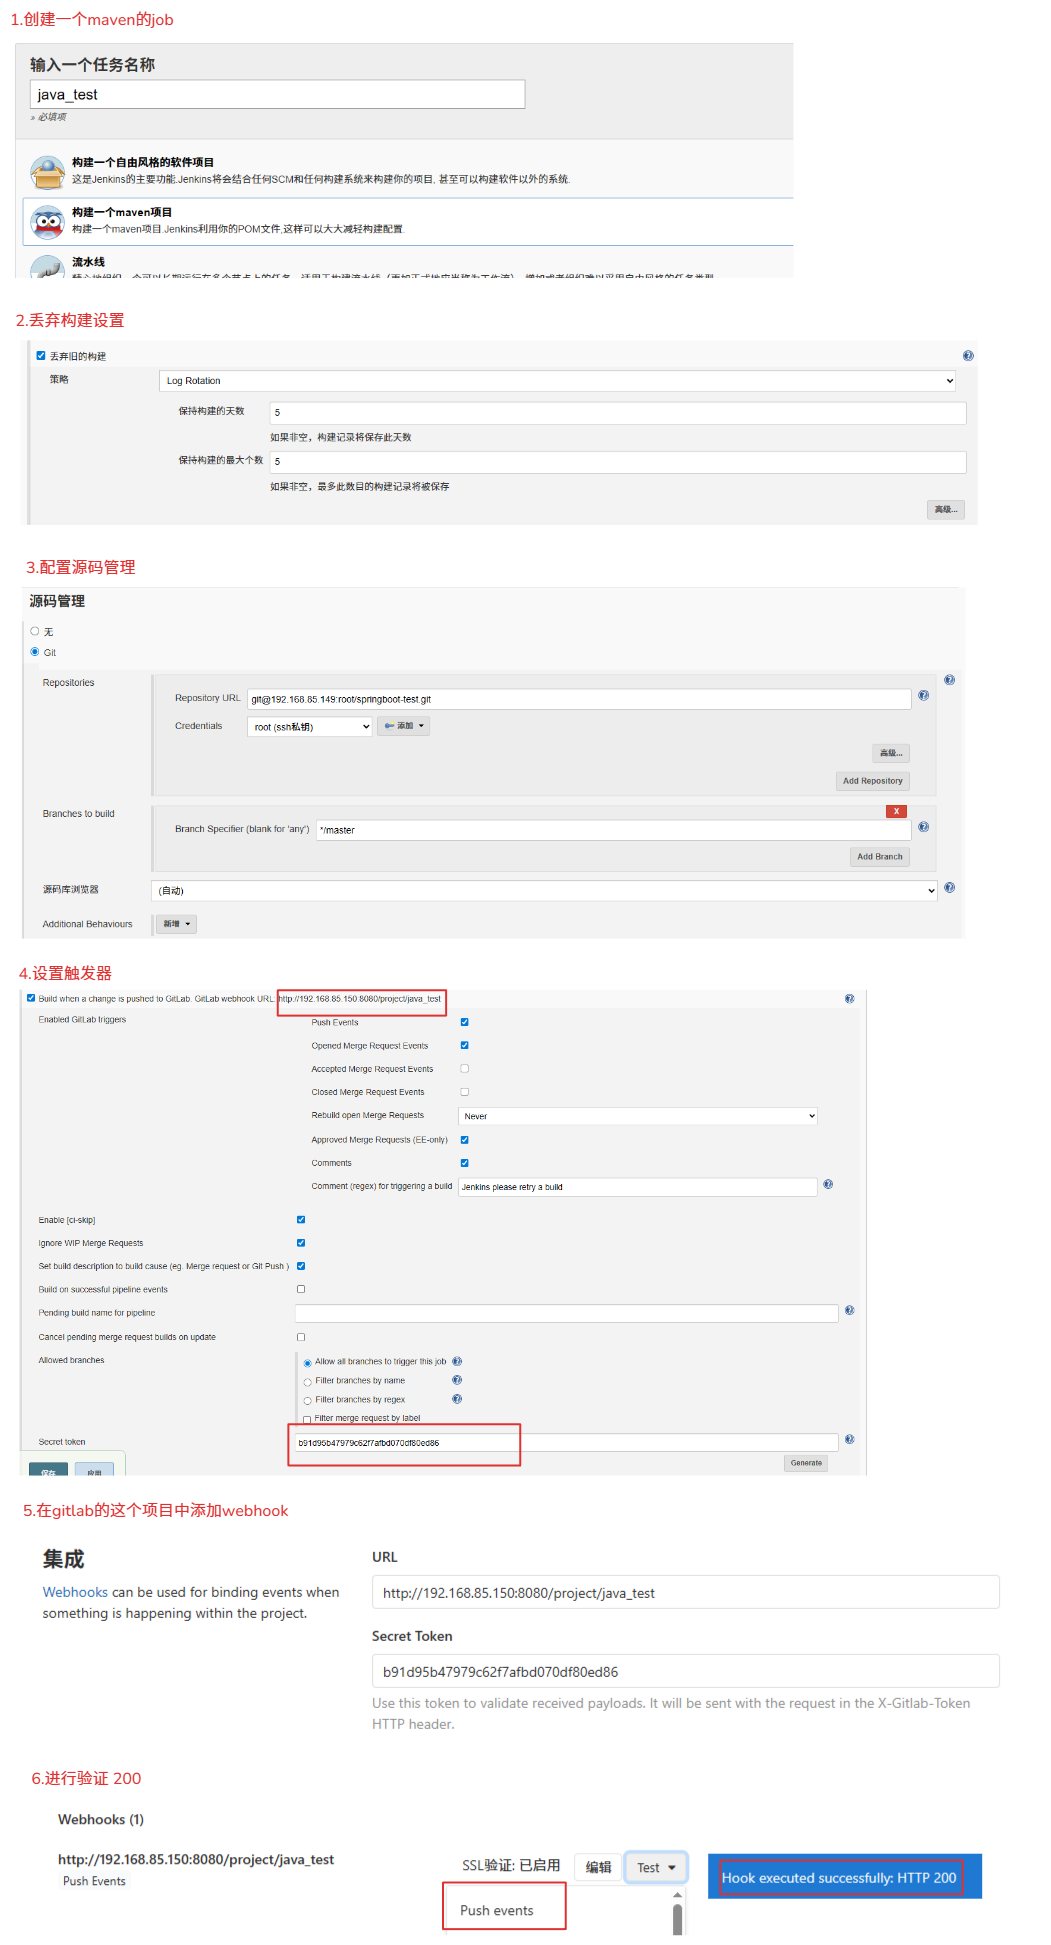
Task: Click the maven project icon
Action: [47, 222]
